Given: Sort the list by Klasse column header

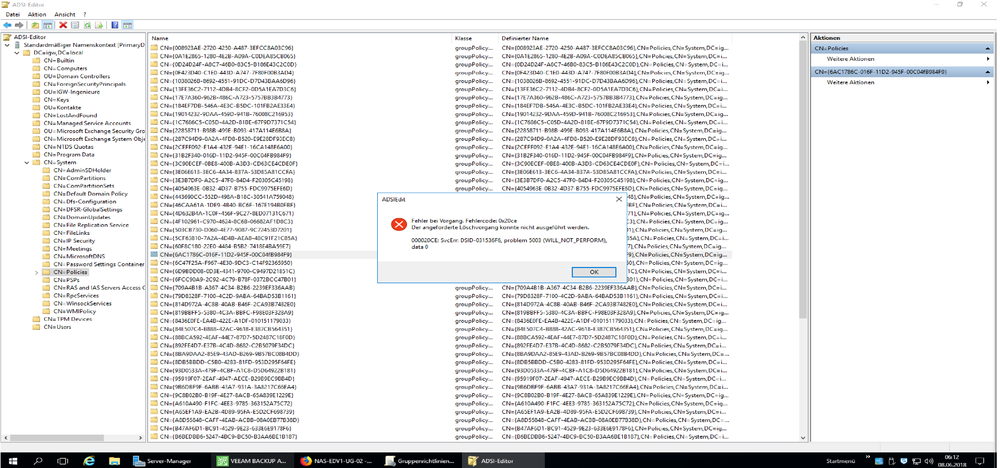Looking at the screenshot, I should point(463,37).
